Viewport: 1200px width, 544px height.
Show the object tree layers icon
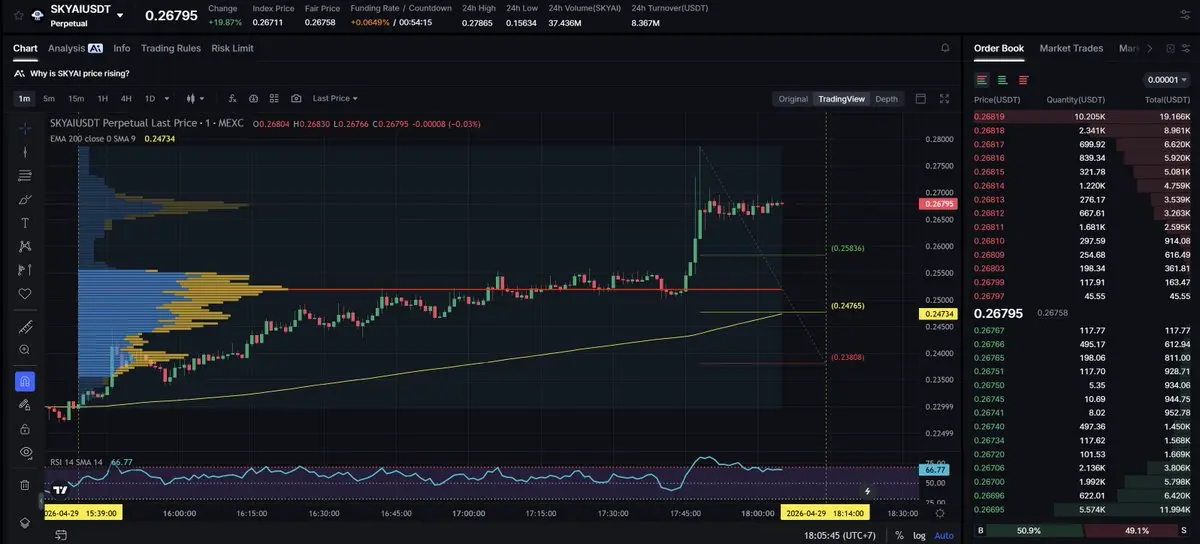tap(25, 523)
